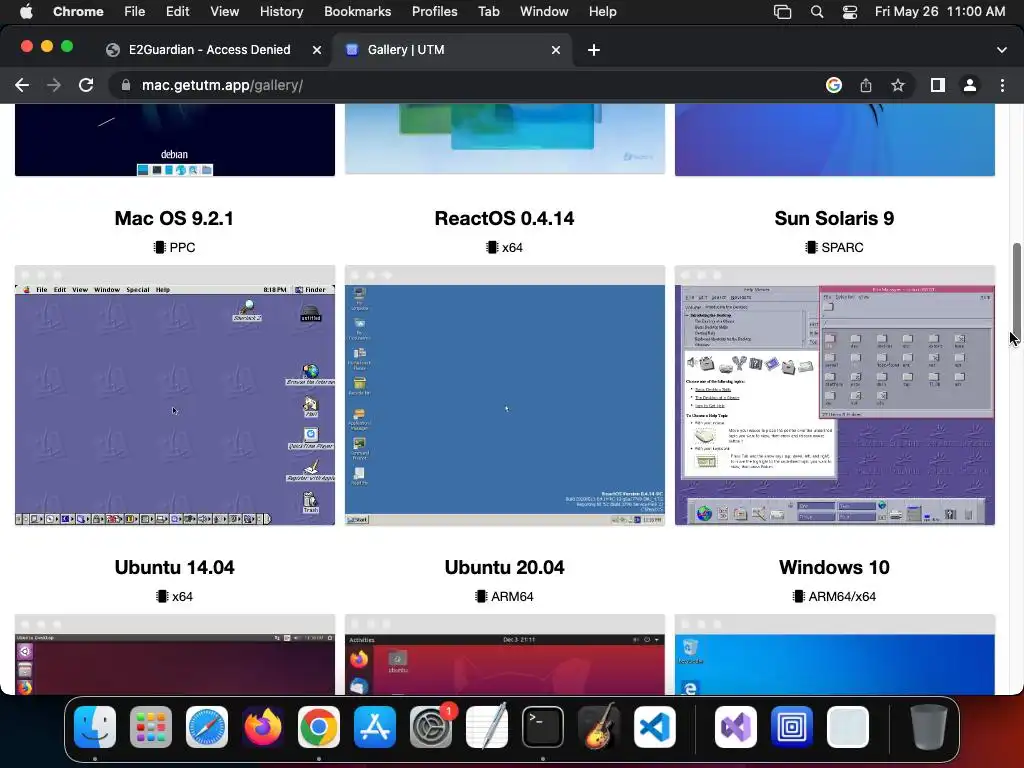The image size is (1024, 768).
Task: Open the History menu
Action: pyautogui.click(x=281, y=12)
